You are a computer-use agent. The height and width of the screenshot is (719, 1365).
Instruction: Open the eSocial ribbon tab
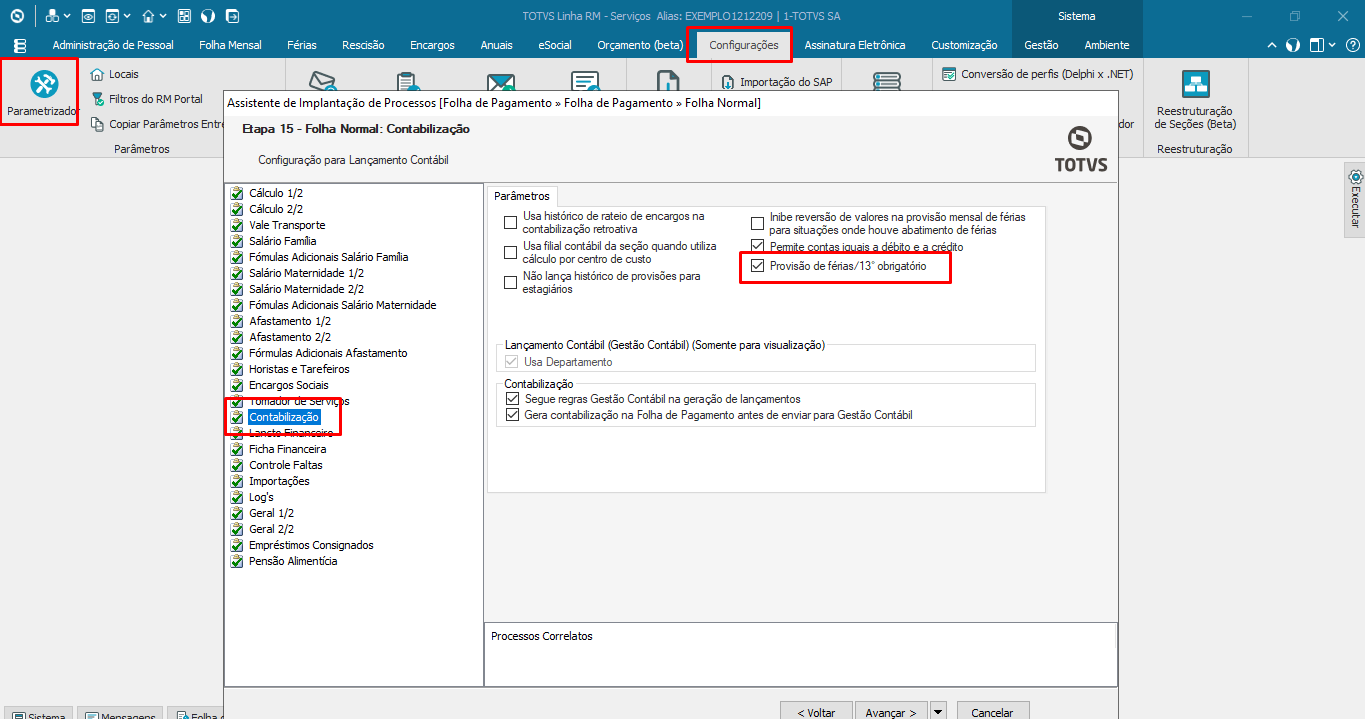(x=555, y=45)
